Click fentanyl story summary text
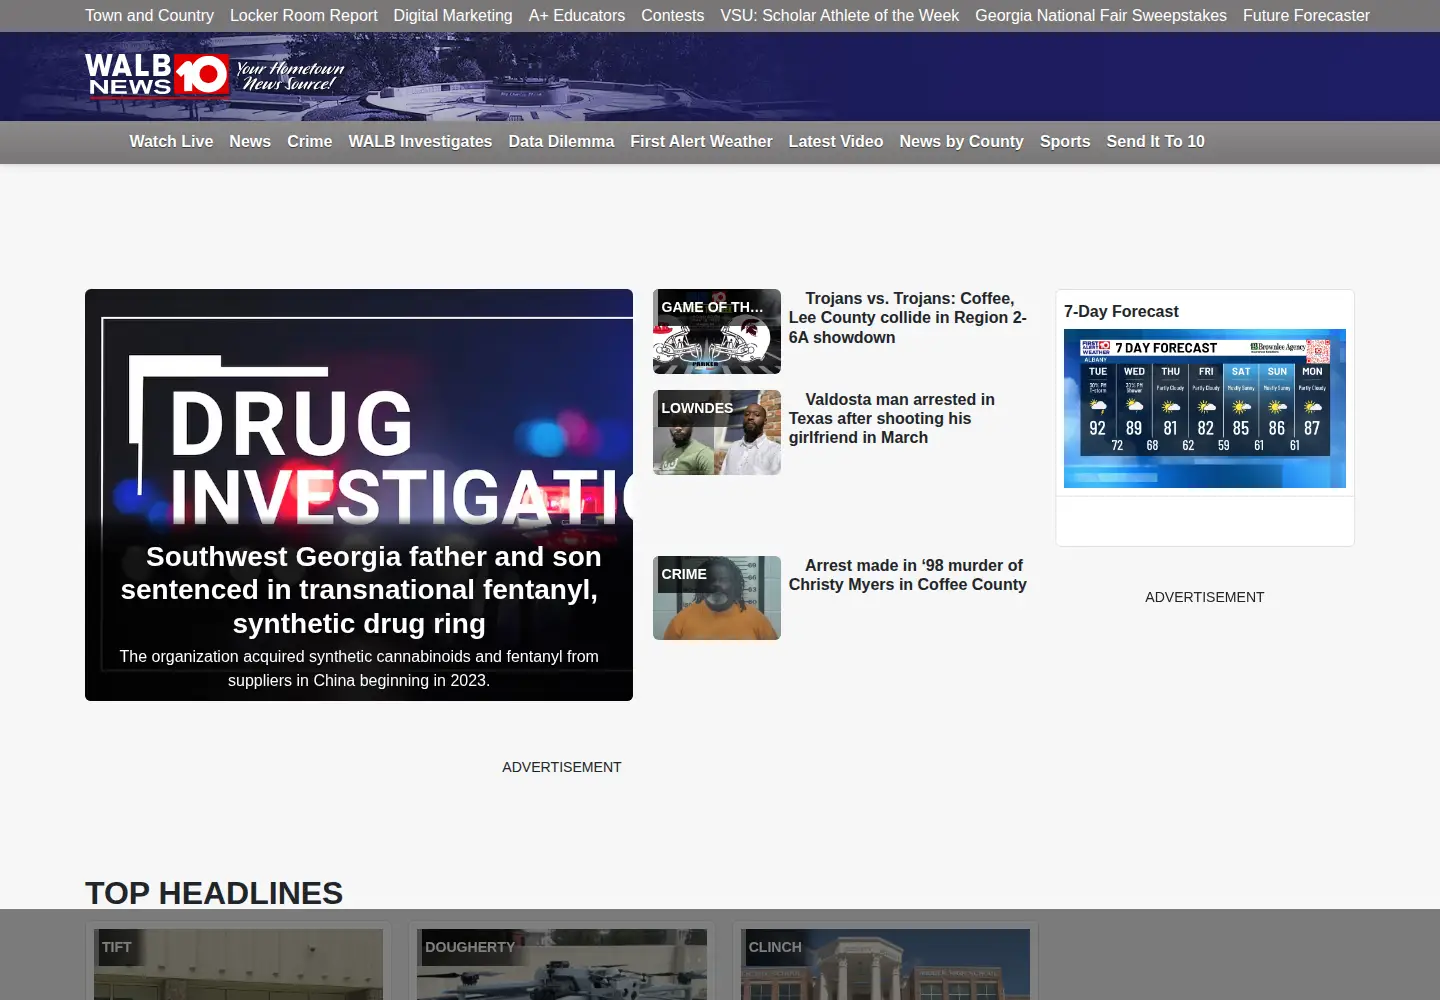Image resolution: width=1440 pixels, height=1000 pixels. tap(359, 668)
